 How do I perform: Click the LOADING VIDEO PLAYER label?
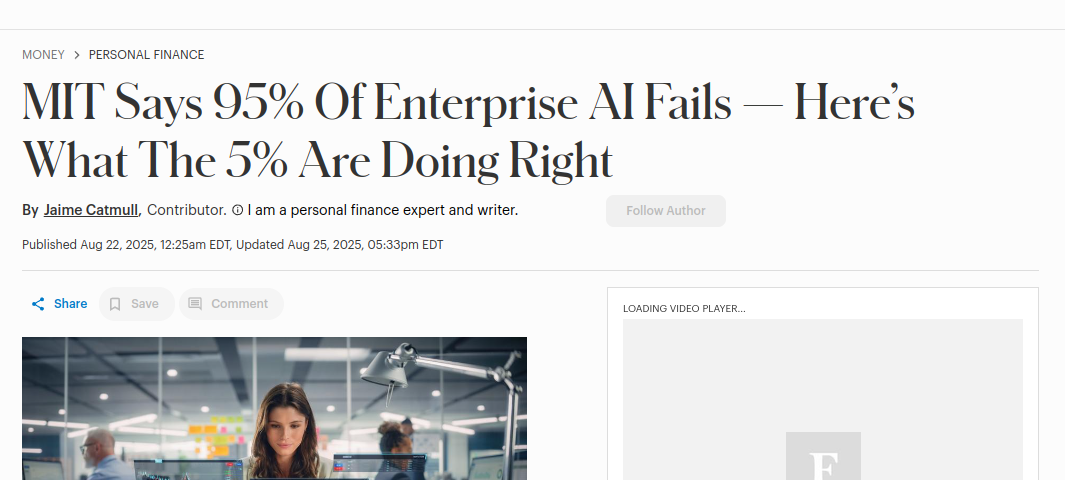(x=684, y=308)
